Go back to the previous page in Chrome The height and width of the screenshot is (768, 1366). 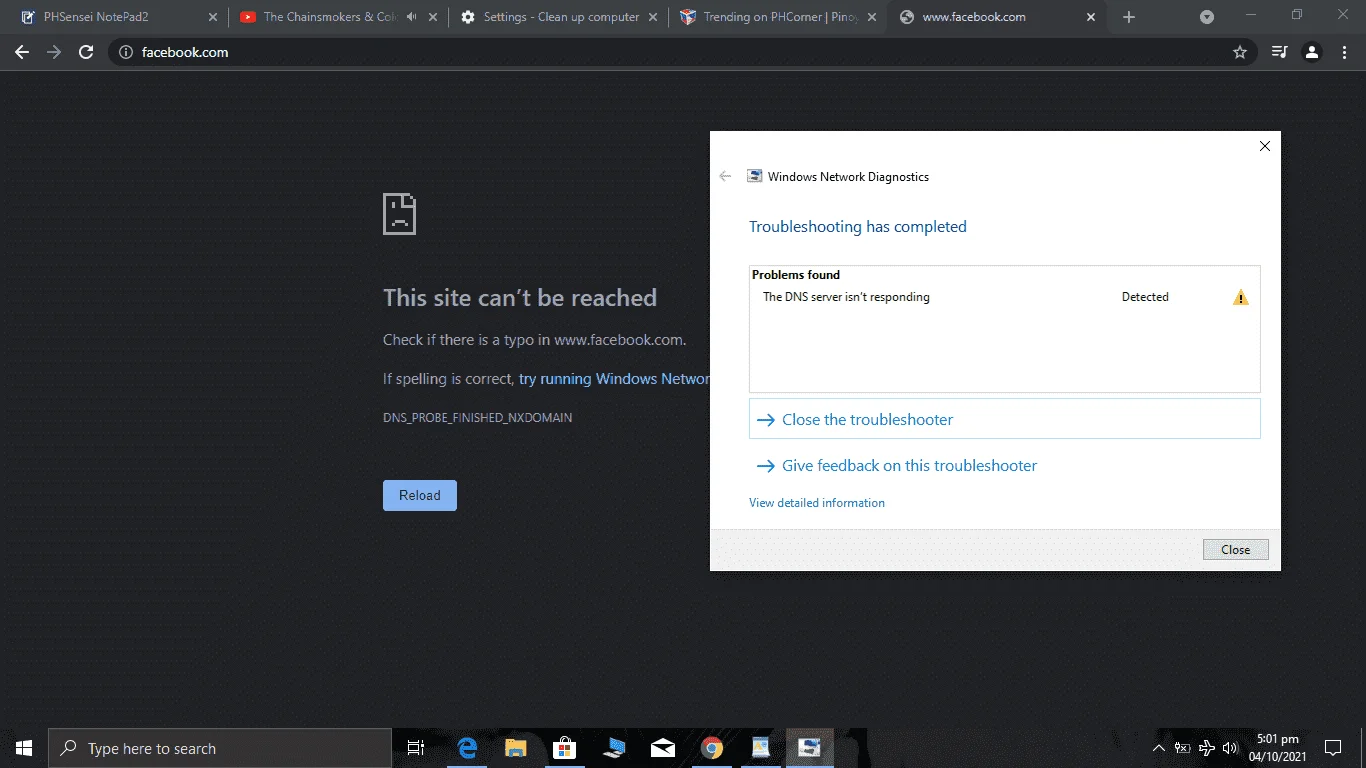(x=22, y=52)
